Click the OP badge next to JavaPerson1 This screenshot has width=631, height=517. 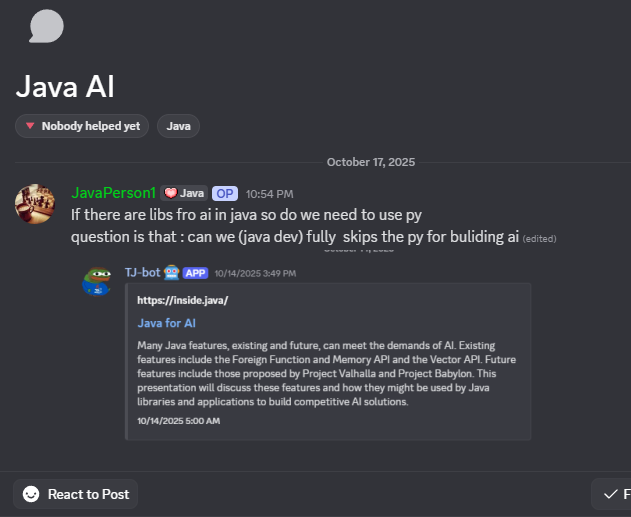pyautogui.click(x=225, y=193)
